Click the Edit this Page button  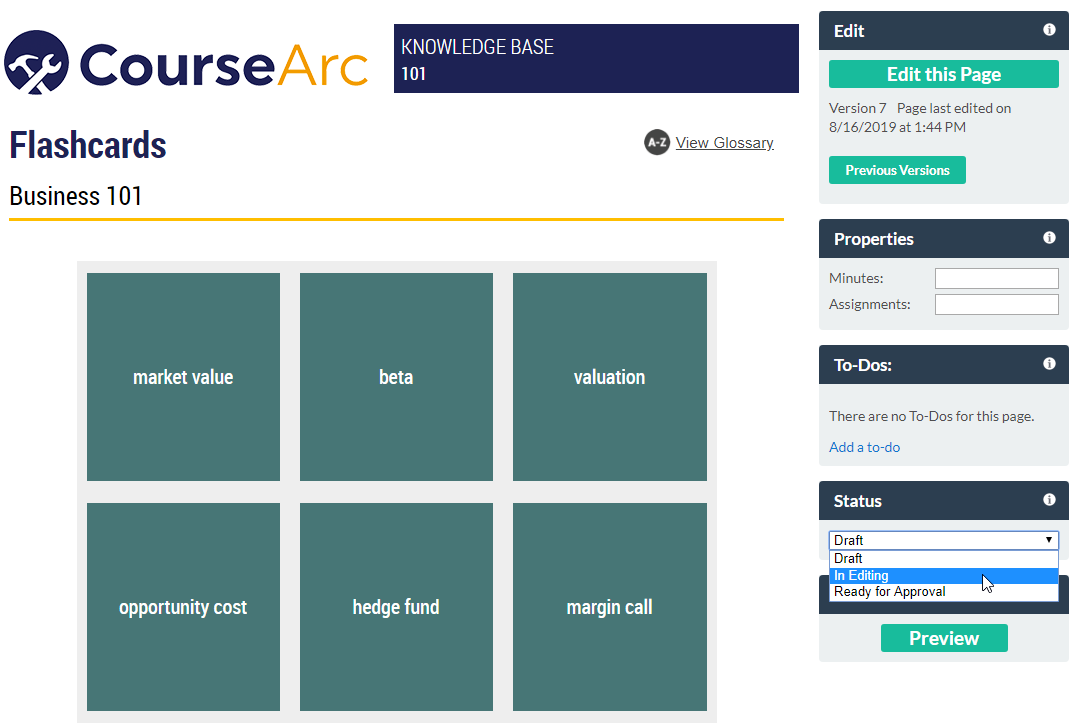(x=943, y=74)
